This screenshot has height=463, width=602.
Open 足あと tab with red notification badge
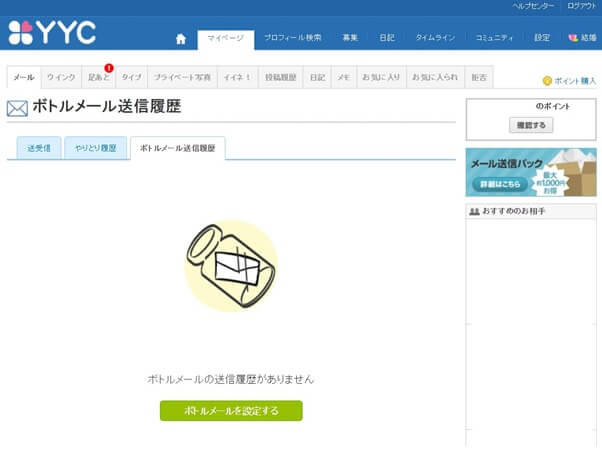98,77
